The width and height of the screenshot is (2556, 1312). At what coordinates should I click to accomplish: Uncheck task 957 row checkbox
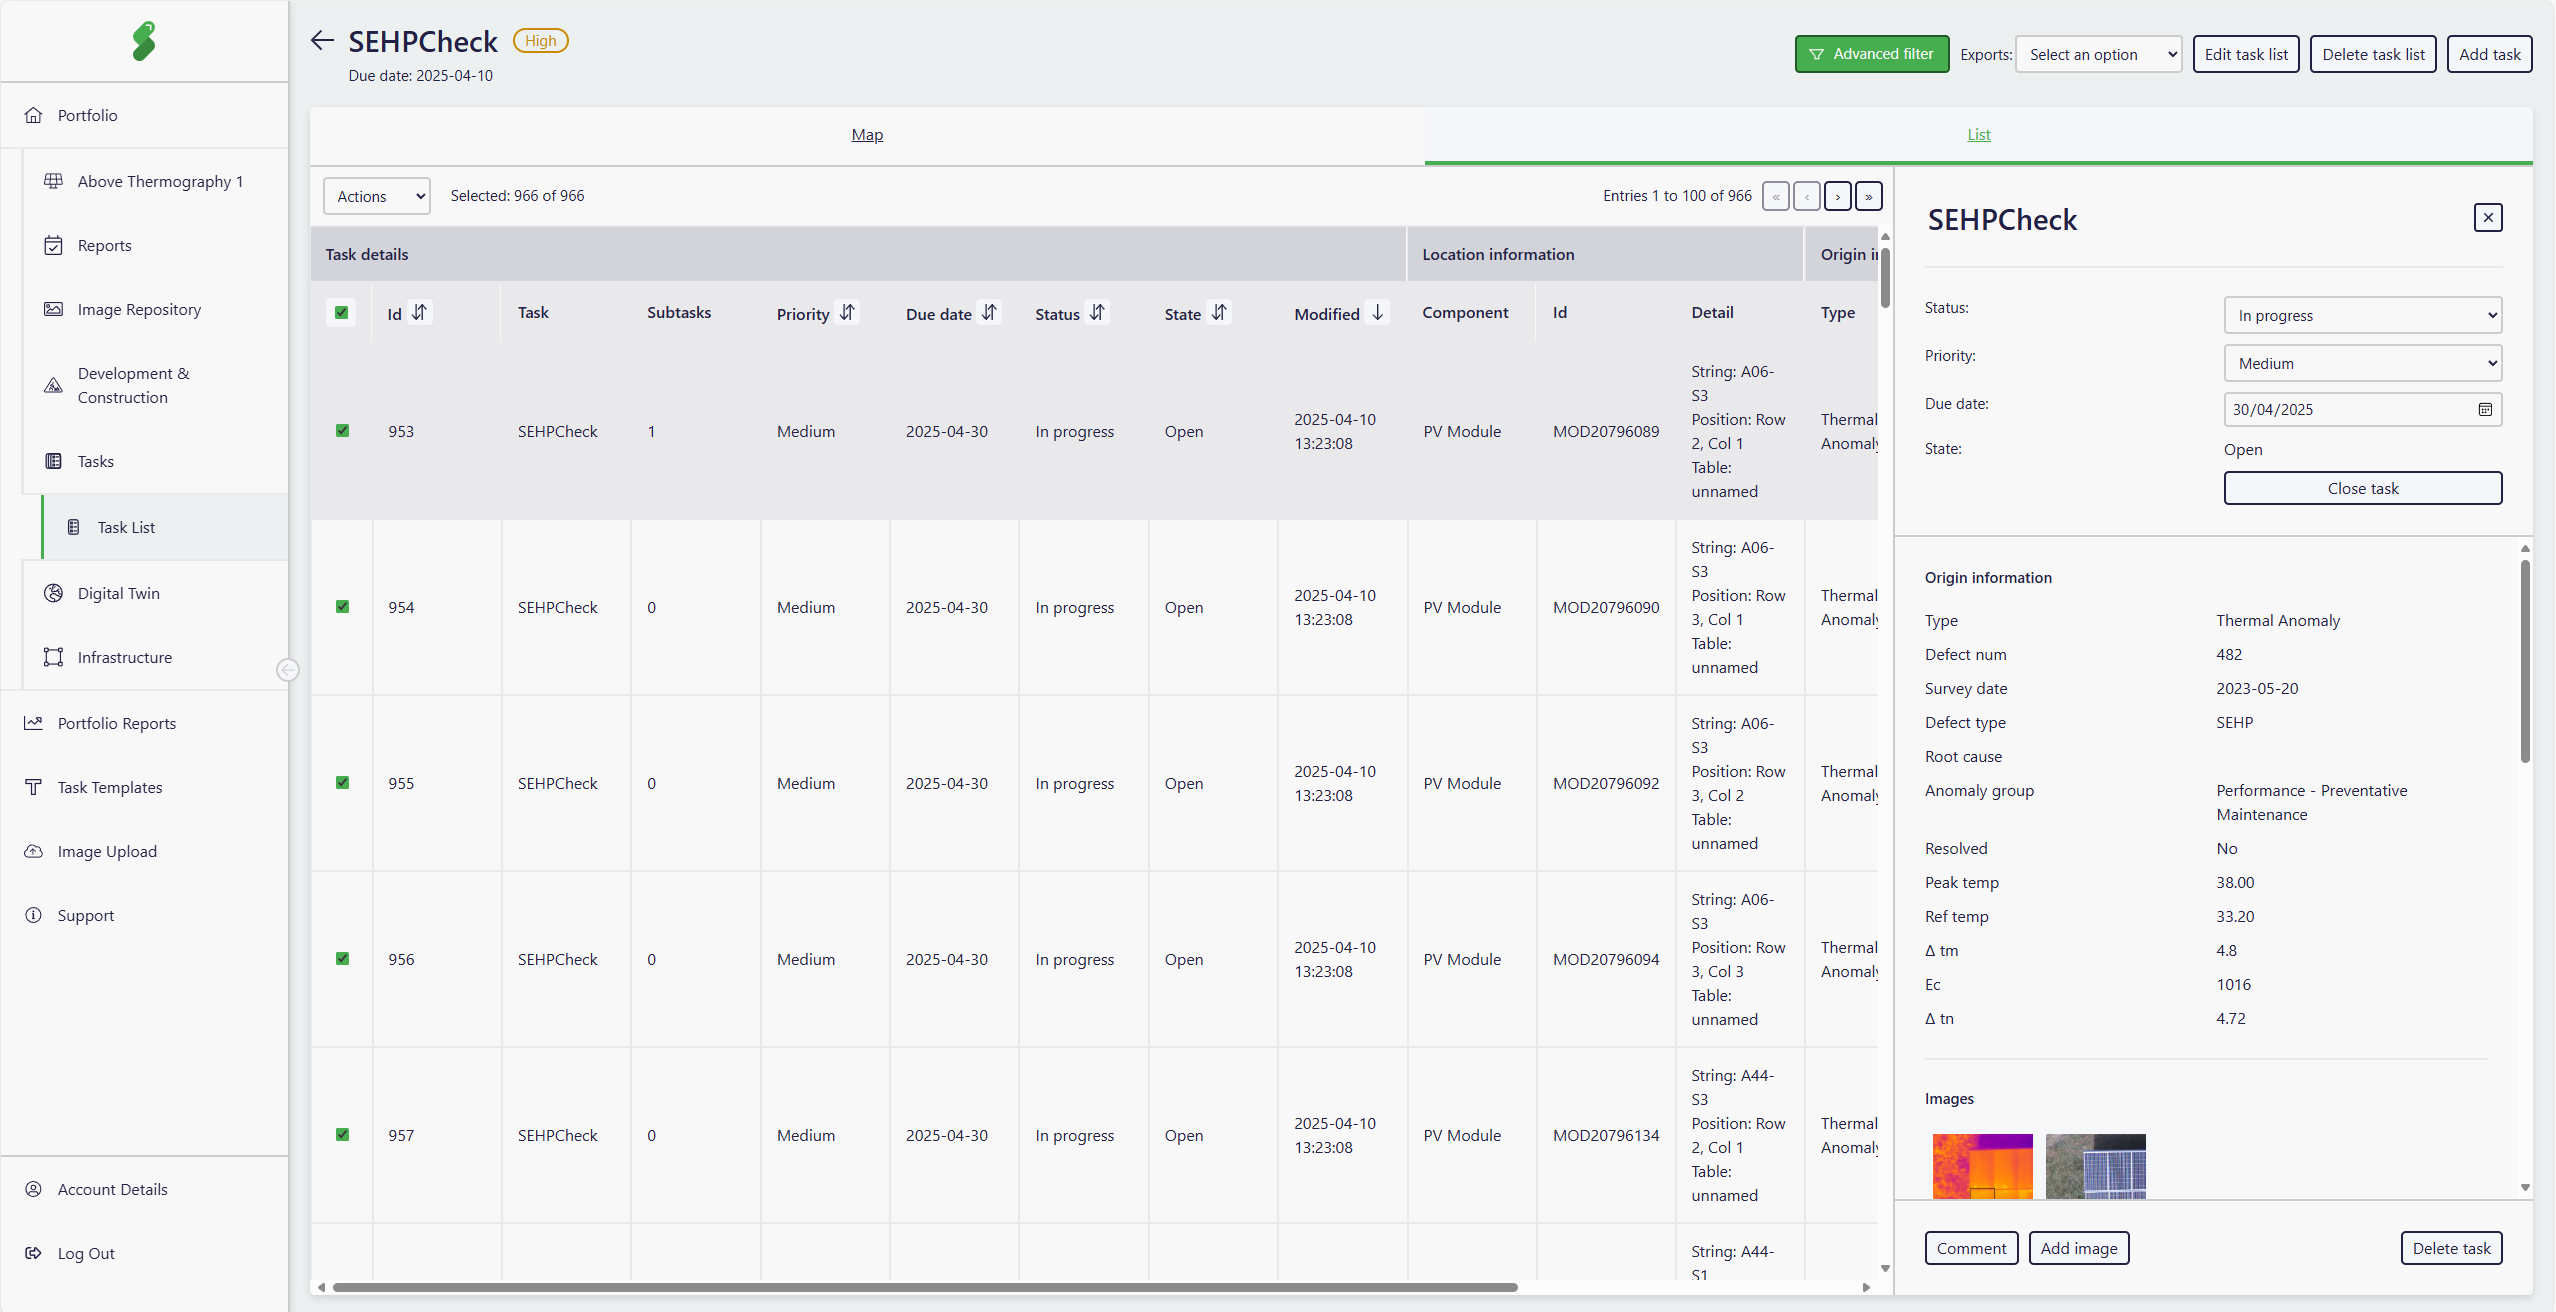point(342,1135)
